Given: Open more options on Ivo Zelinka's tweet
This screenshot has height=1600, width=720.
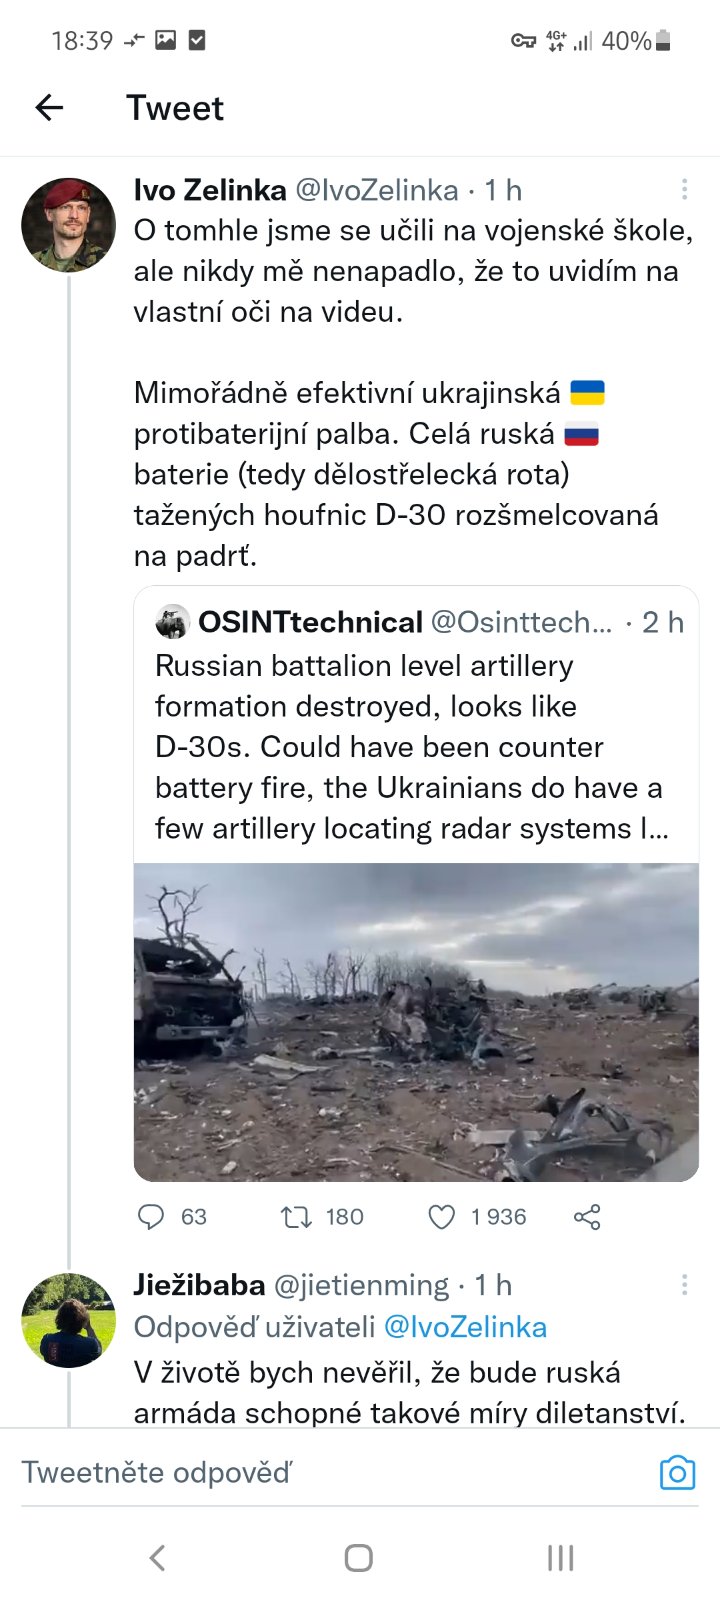Looking at the screenshot, I should (684, 190).
